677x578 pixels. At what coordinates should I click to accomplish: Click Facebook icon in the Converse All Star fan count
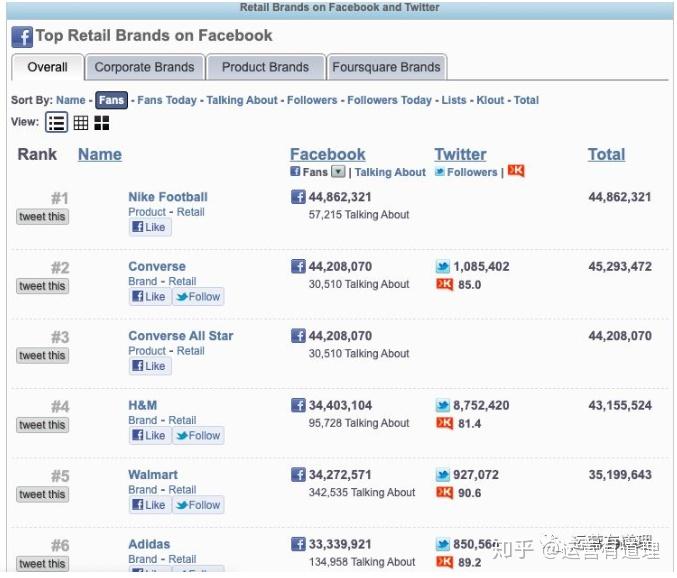click(298, 336)
